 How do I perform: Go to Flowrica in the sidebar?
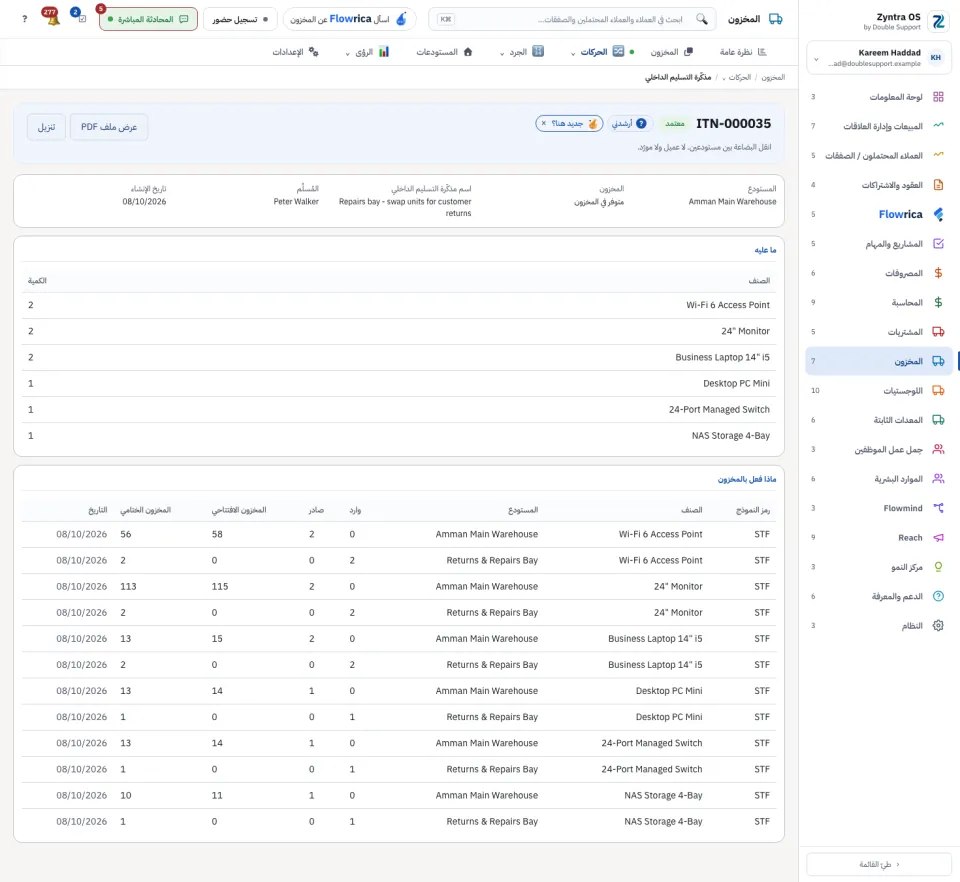click(877, 214)
